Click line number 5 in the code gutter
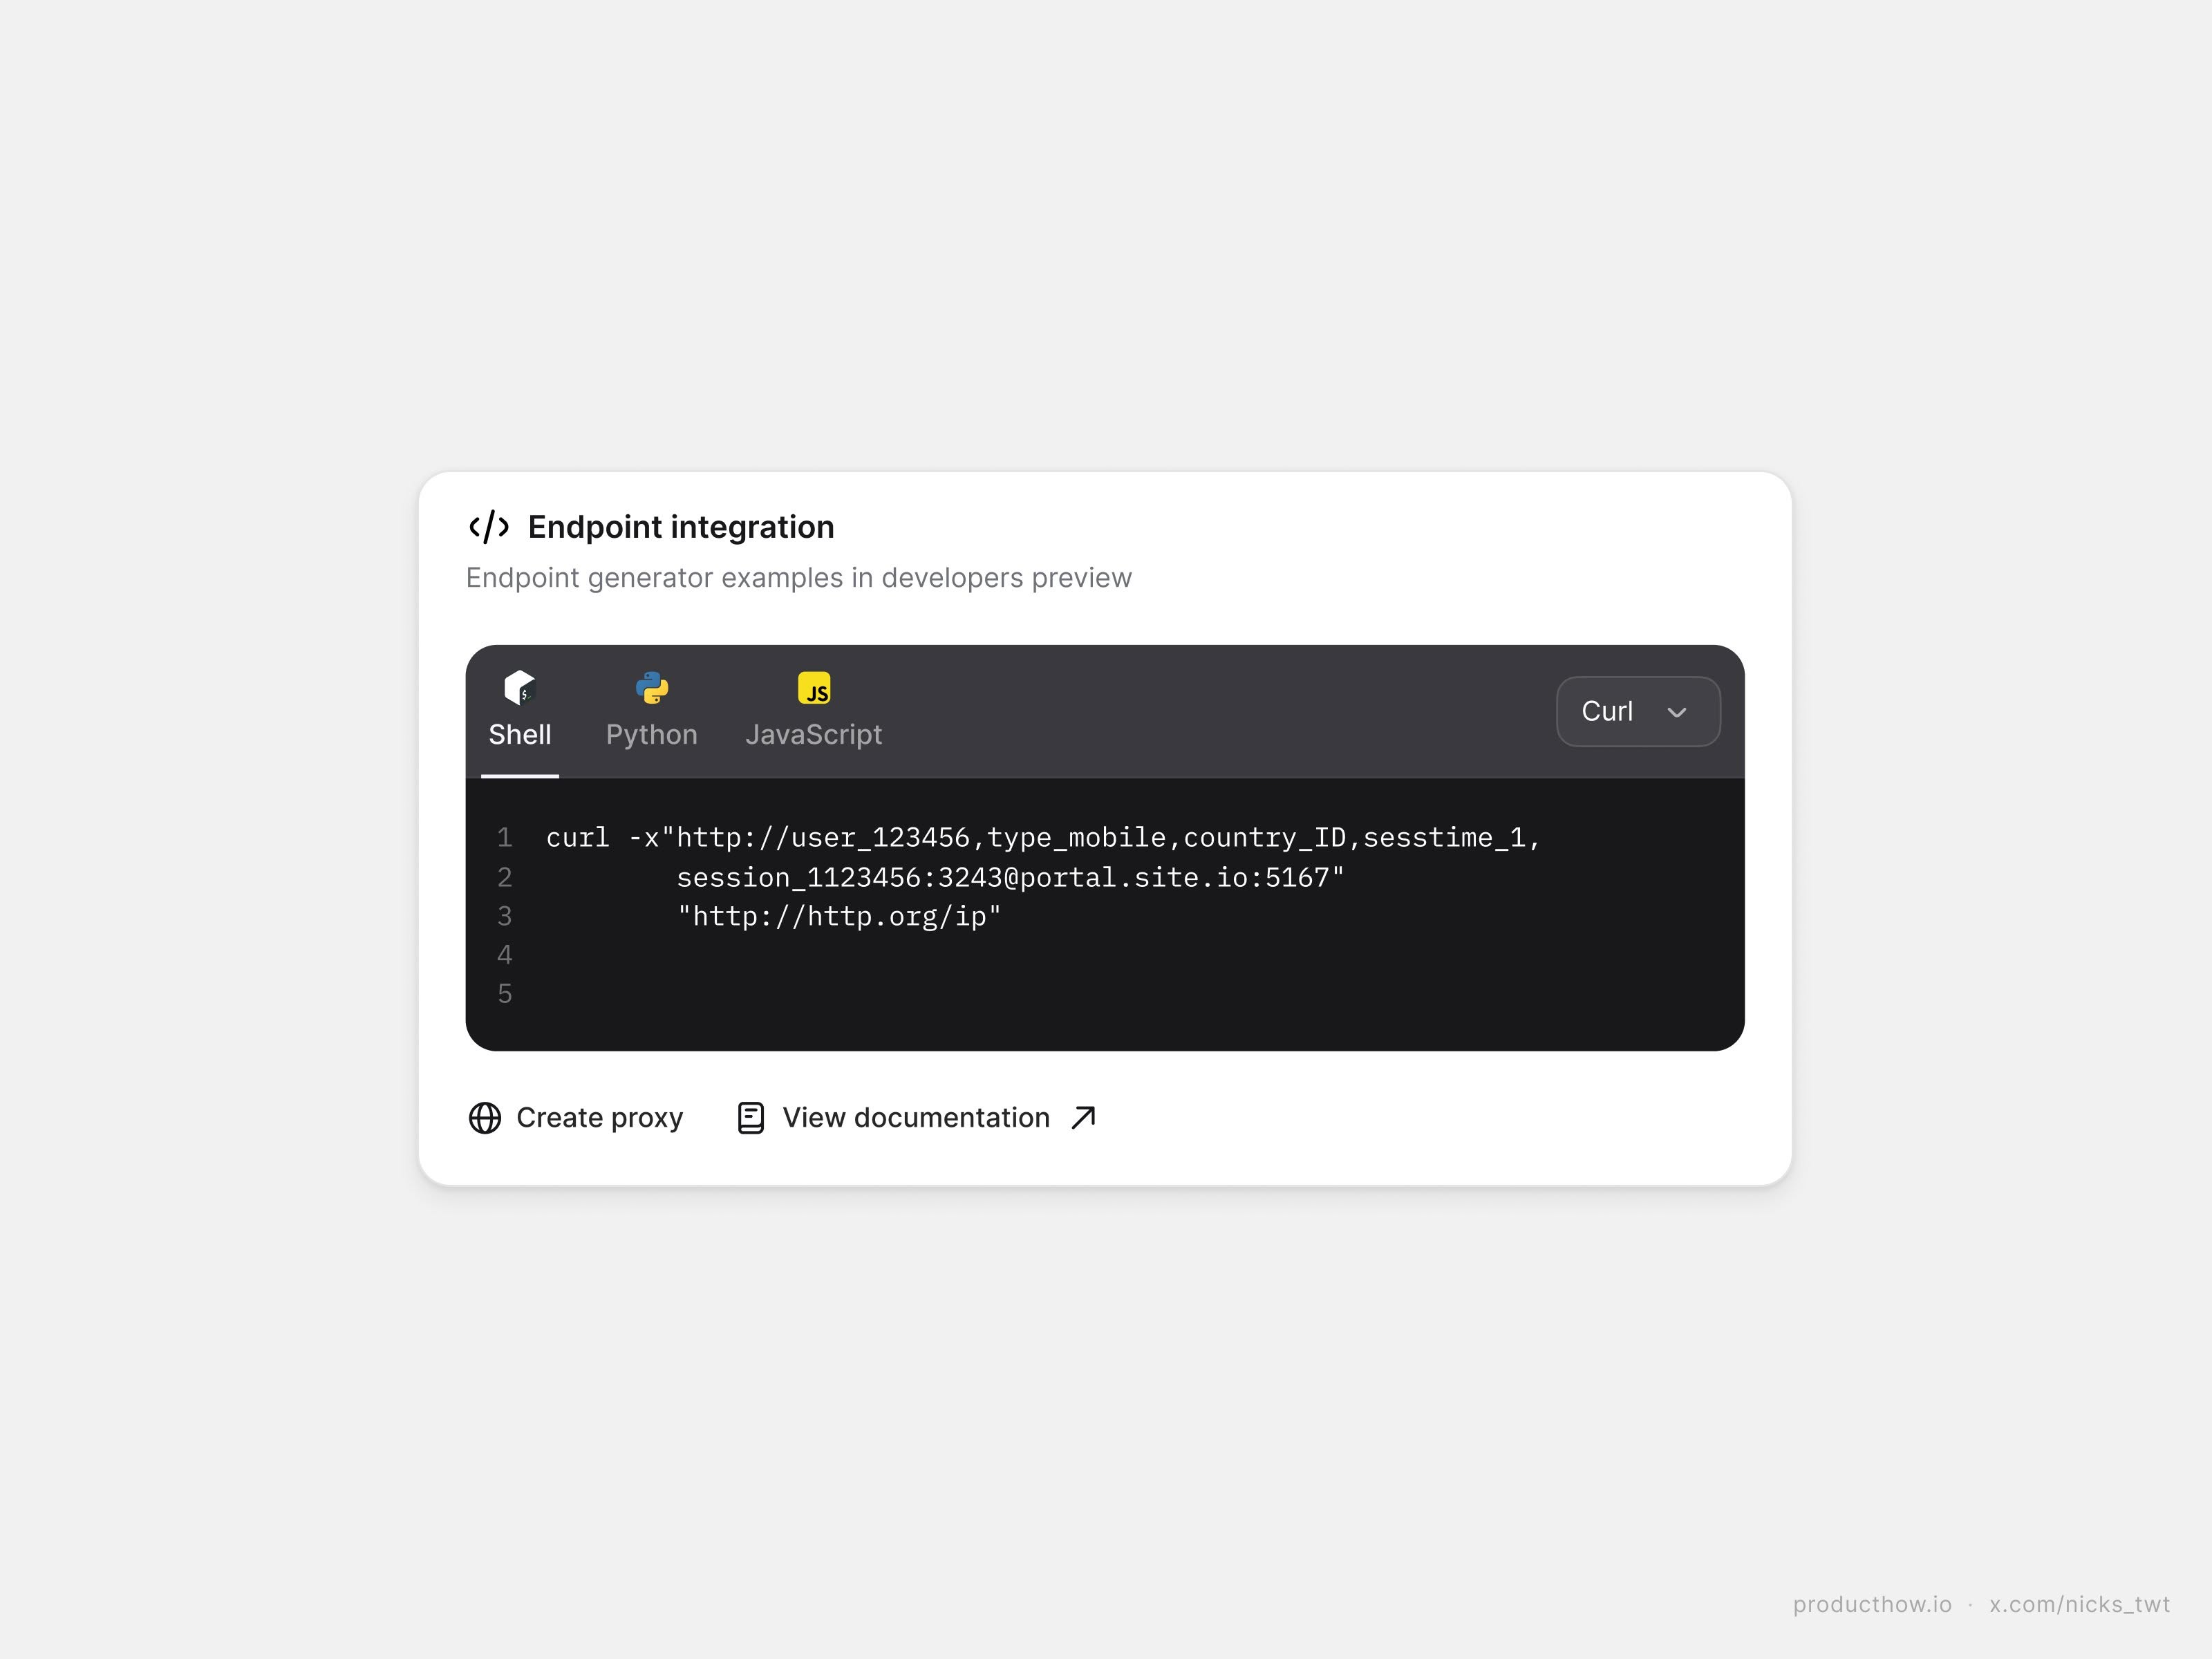Image resolution: width=2212 pixels, height=1659 pixels. 505,994
